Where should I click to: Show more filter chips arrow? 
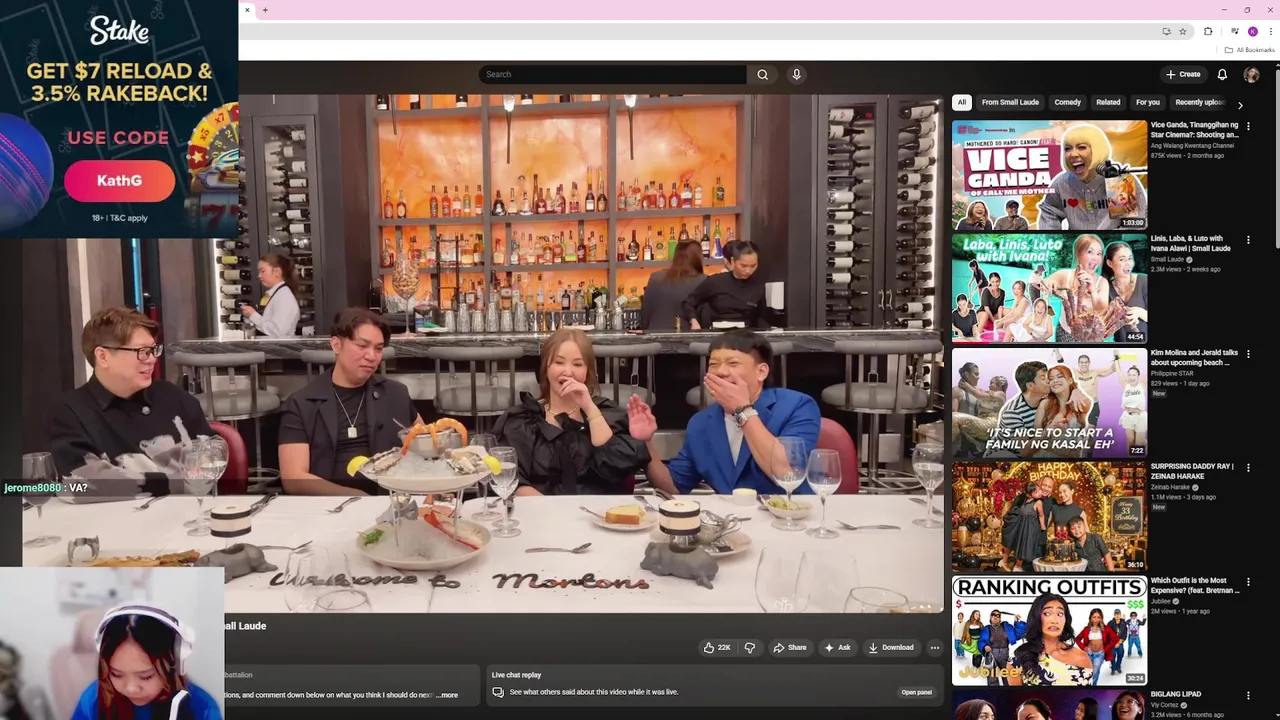tap(1240, 104)
